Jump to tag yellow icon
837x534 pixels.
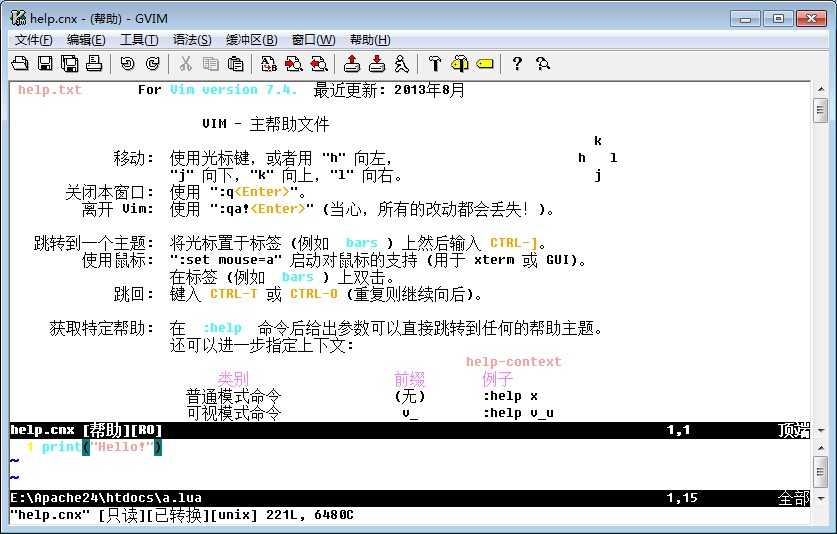click(485, 64)
